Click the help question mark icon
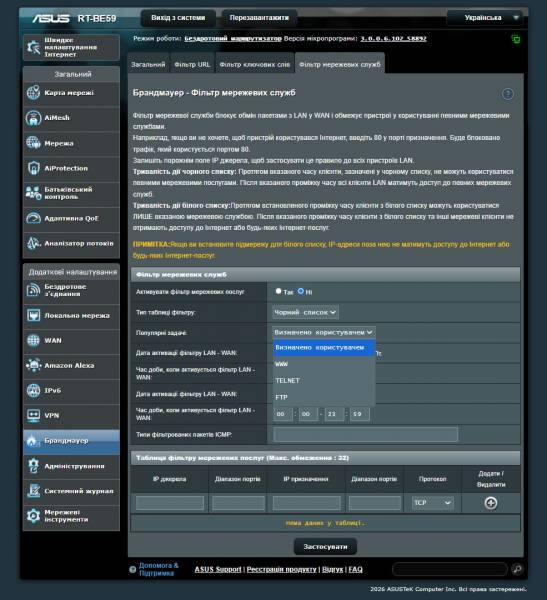This screenshot has height=600, width=547. (x=508, y=94)
